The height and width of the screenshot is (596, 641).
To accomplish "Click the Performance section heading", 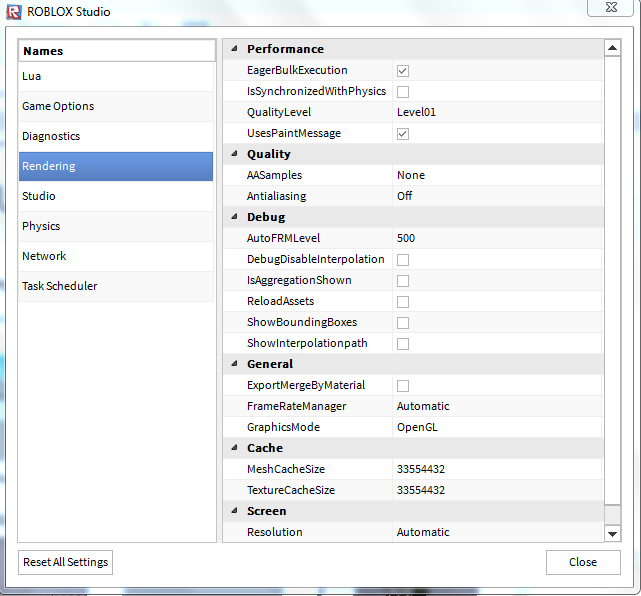I will pyautogui.click(x=285, y=49).
